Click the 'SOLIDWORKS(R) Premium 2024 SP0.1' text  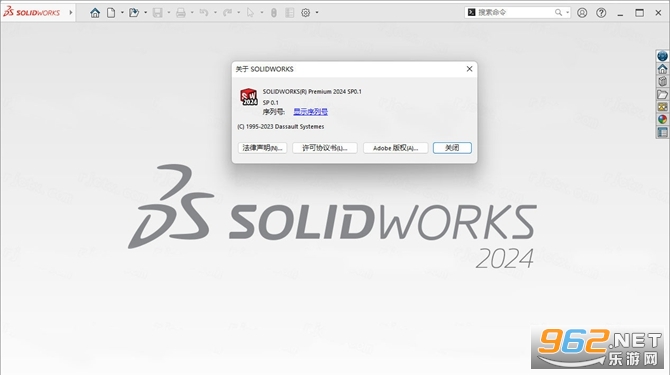(x=312, y=91)
